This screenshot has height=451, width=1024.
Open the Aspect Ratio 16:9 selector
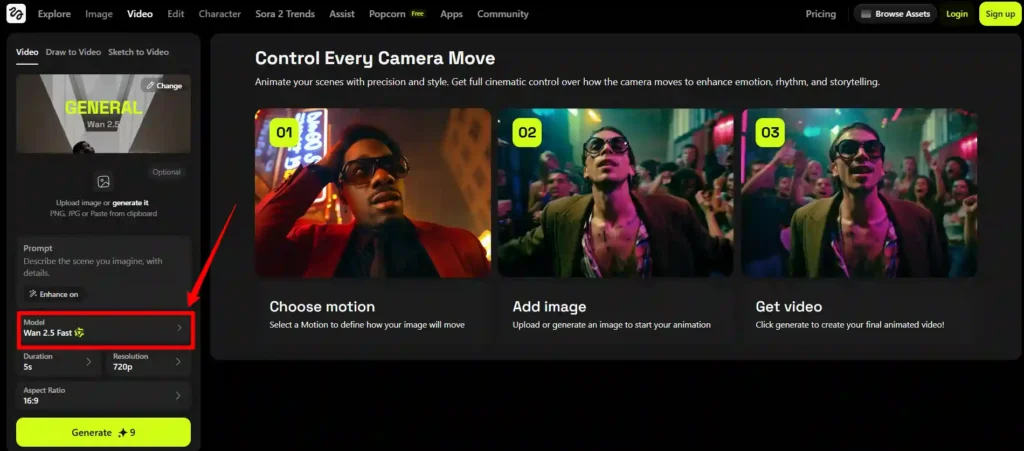point(103,395)
